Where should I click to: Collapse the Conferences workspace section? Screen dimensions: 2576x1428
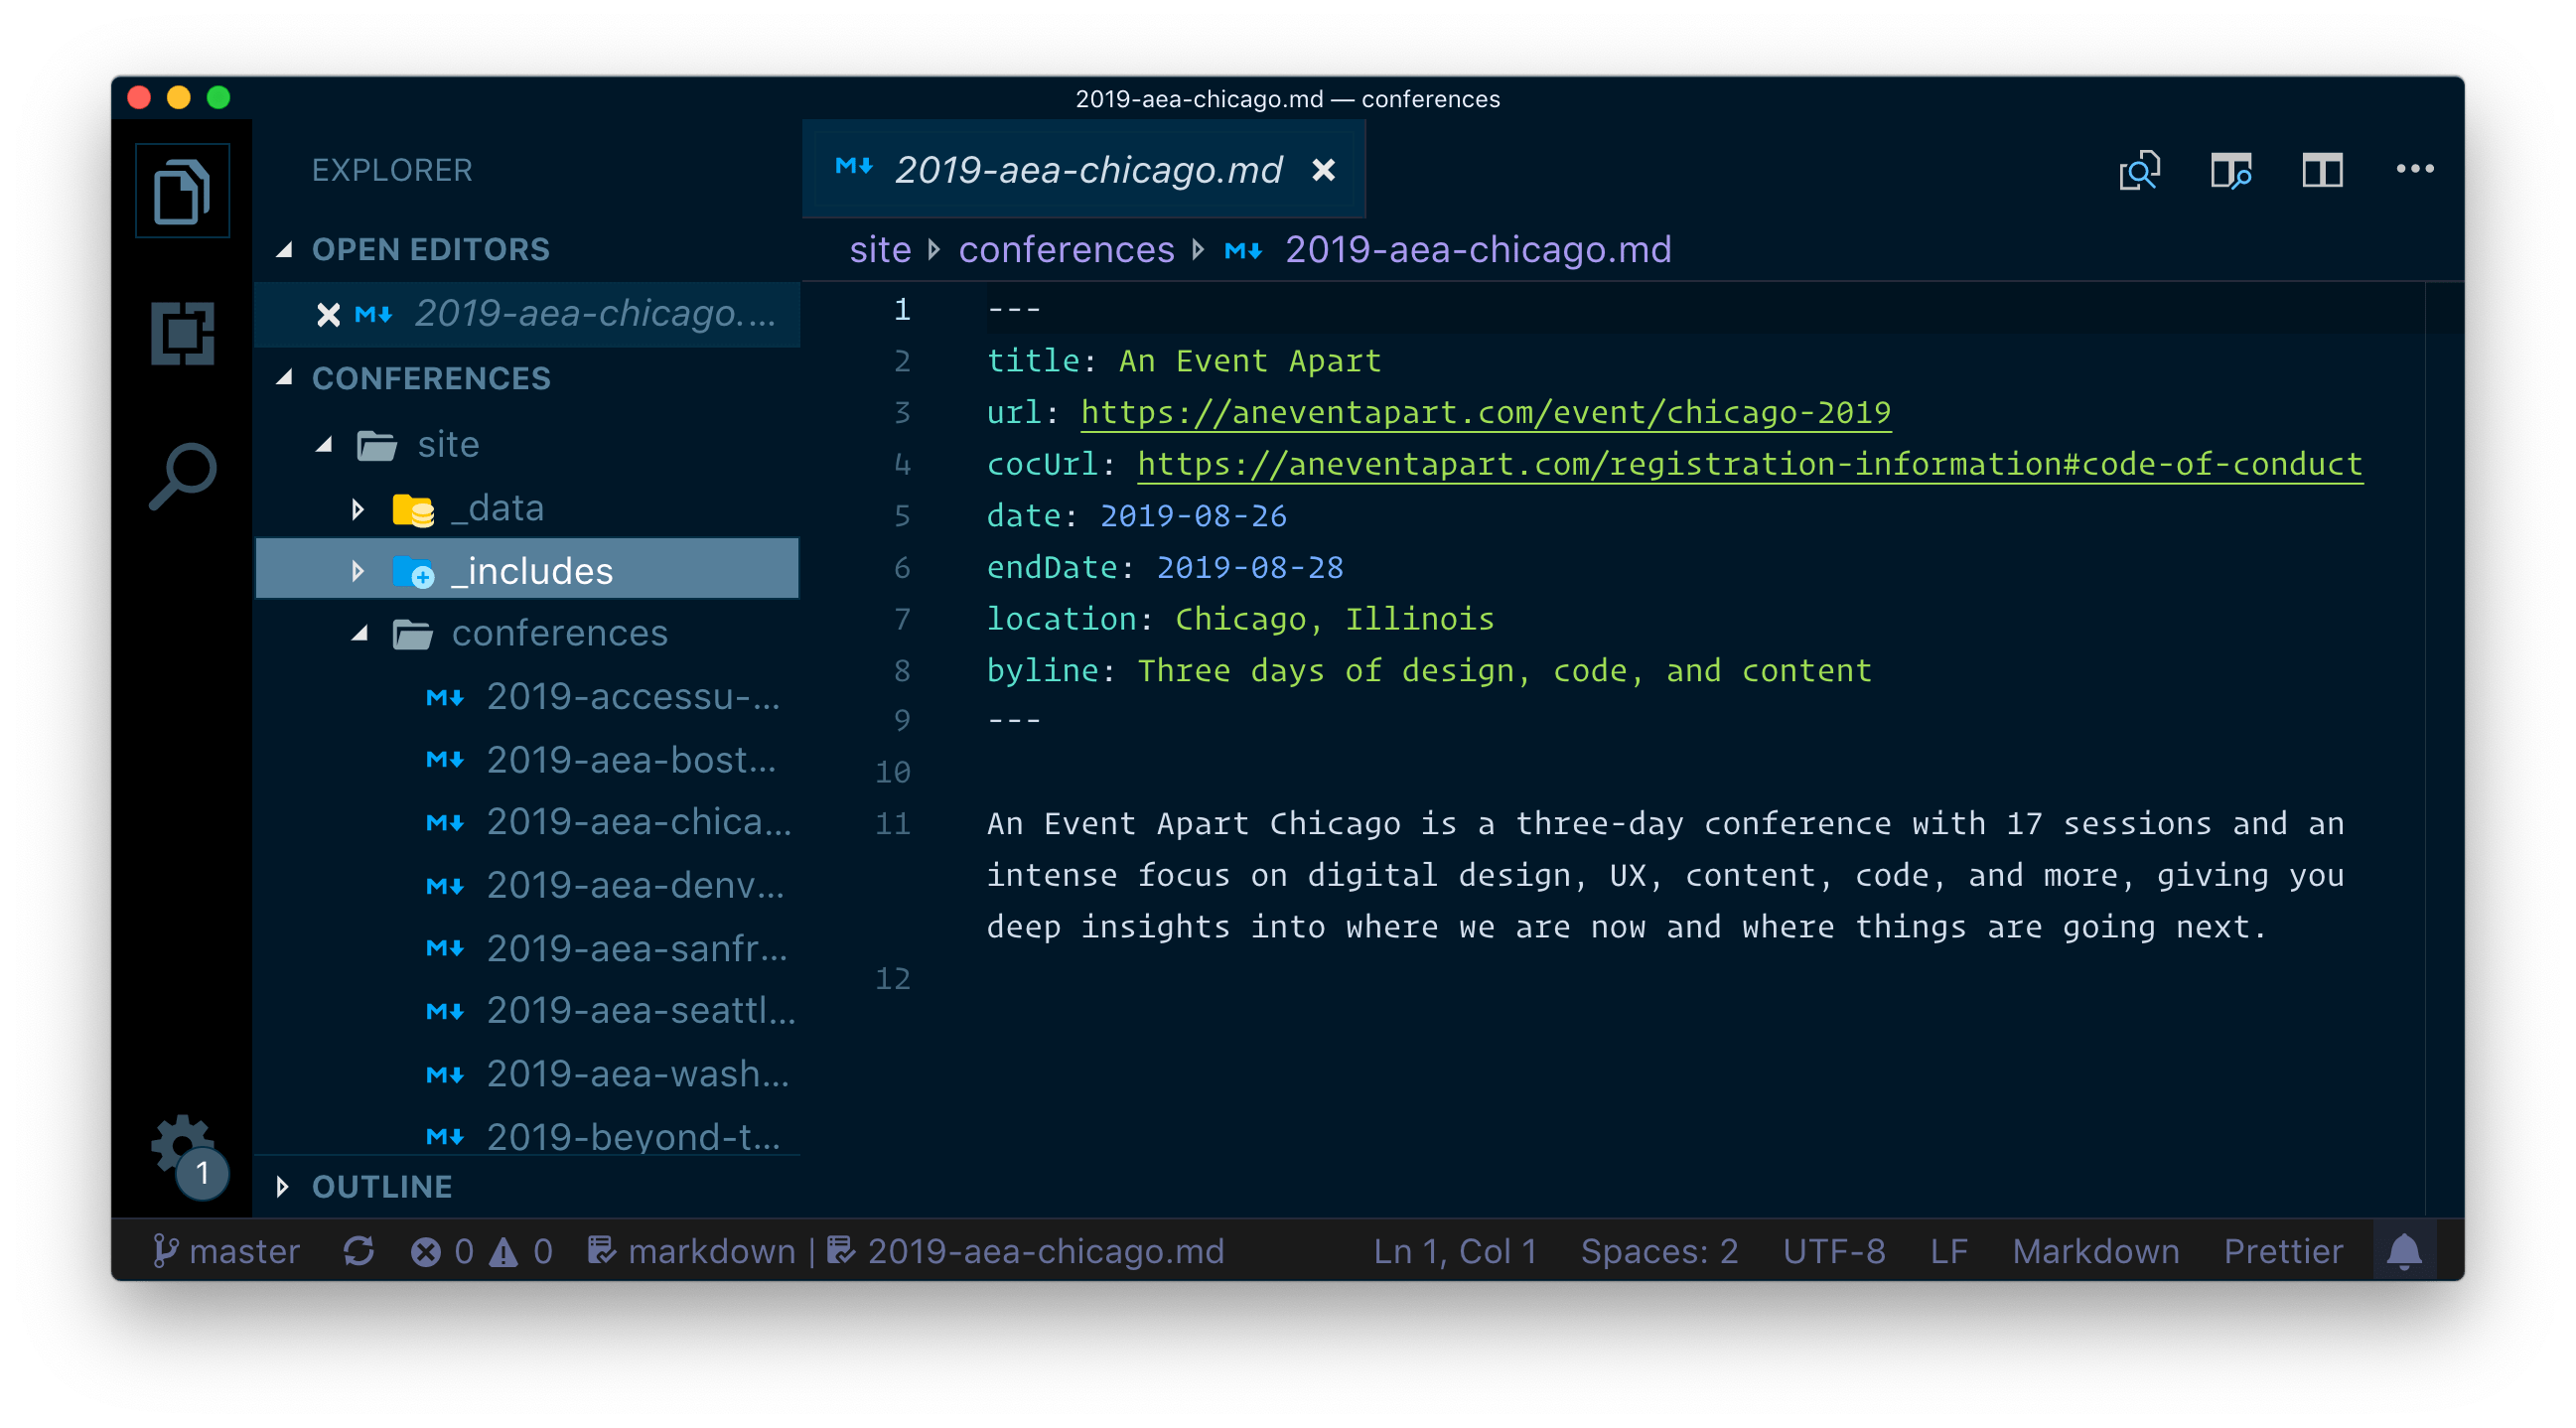click(x=284, y=378)
